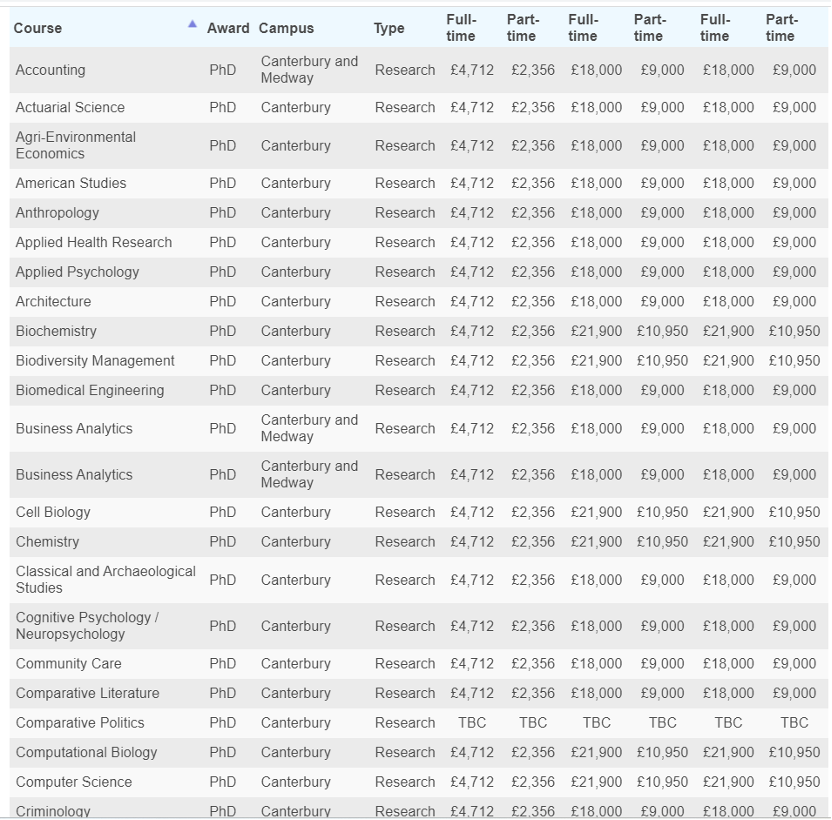Select the Architecture course name
Image resolution: width=832 pixels, height=820 pixels.
pos(53,301)
